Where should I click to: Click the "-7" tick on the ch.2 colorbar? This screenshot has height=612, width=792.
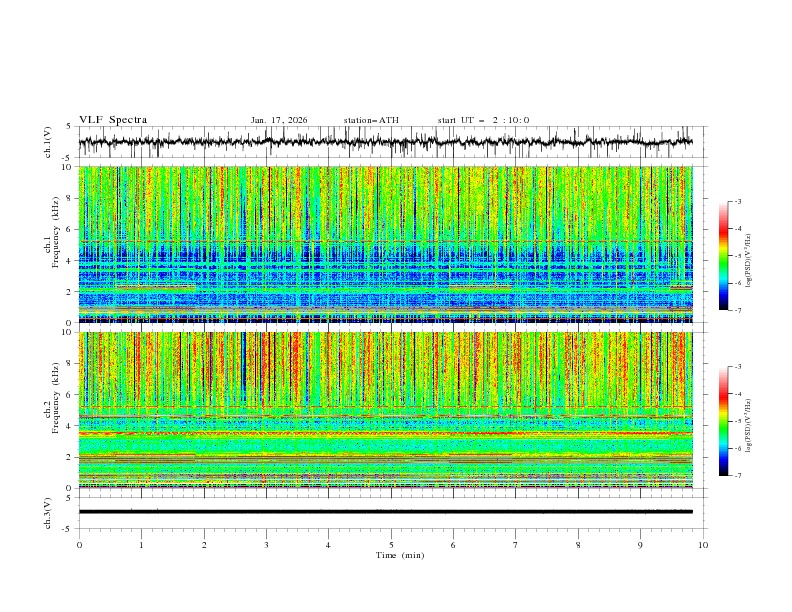(x=737, y=475)
